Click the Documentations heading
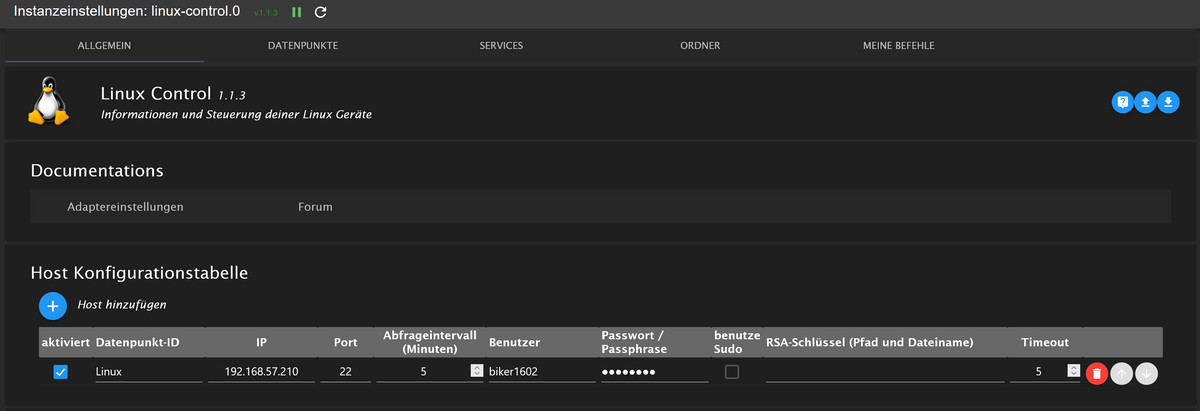The height and width of the screenshot is (411, 1200). point(97,171)
